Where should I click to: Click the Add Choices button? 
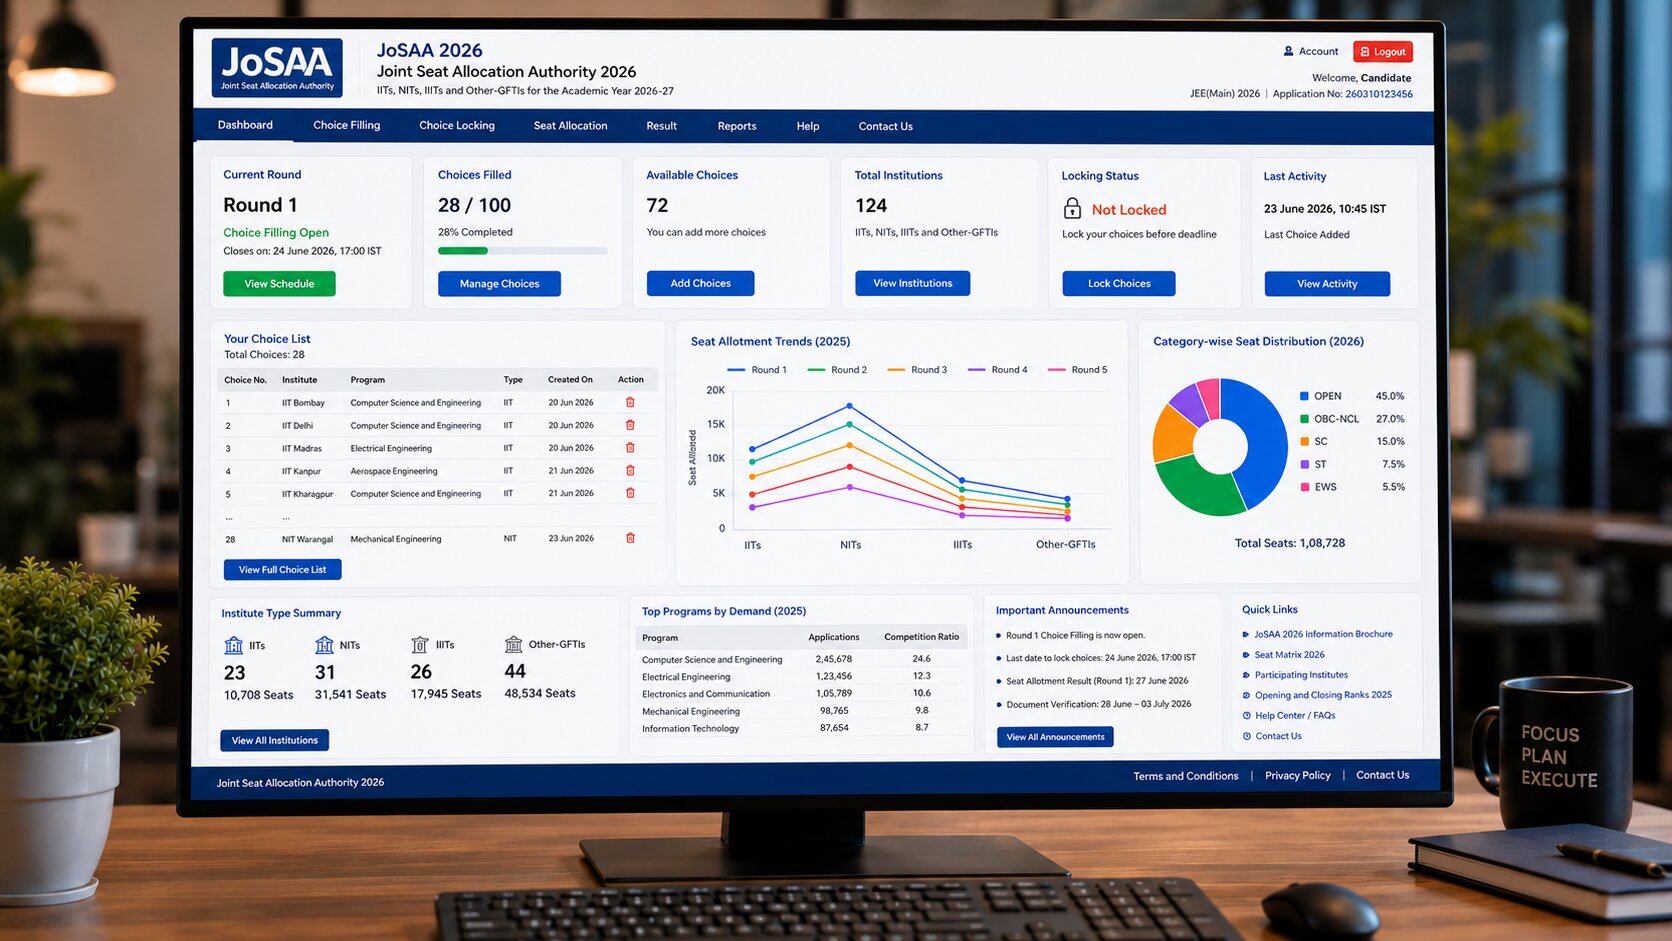coord(700,283)
